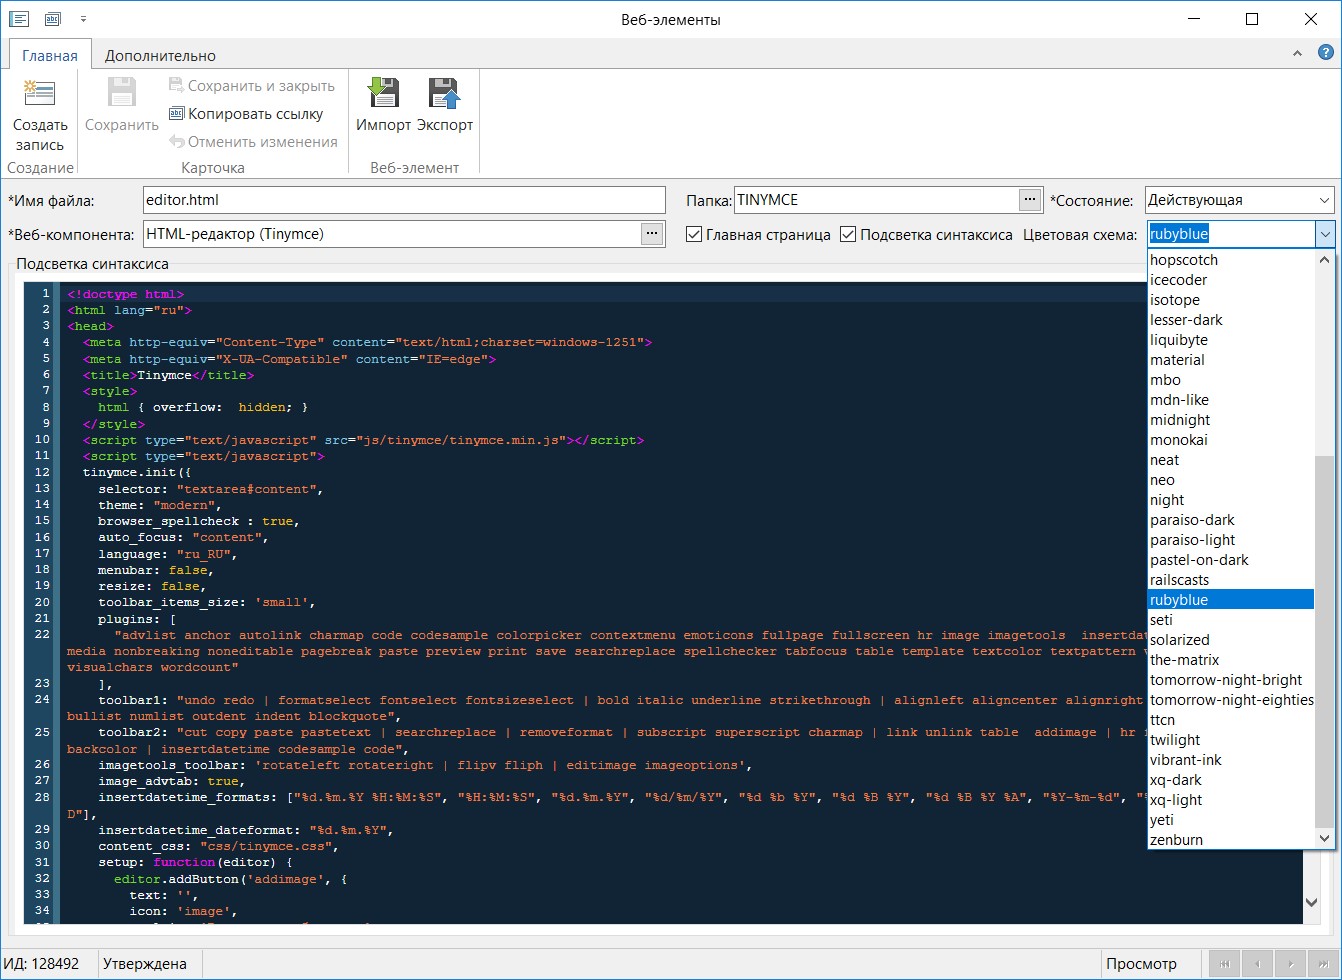Select zenburn color scheme
Image resolution: width=1342 pixels, height=980 pixels.
click(1231, 840)
